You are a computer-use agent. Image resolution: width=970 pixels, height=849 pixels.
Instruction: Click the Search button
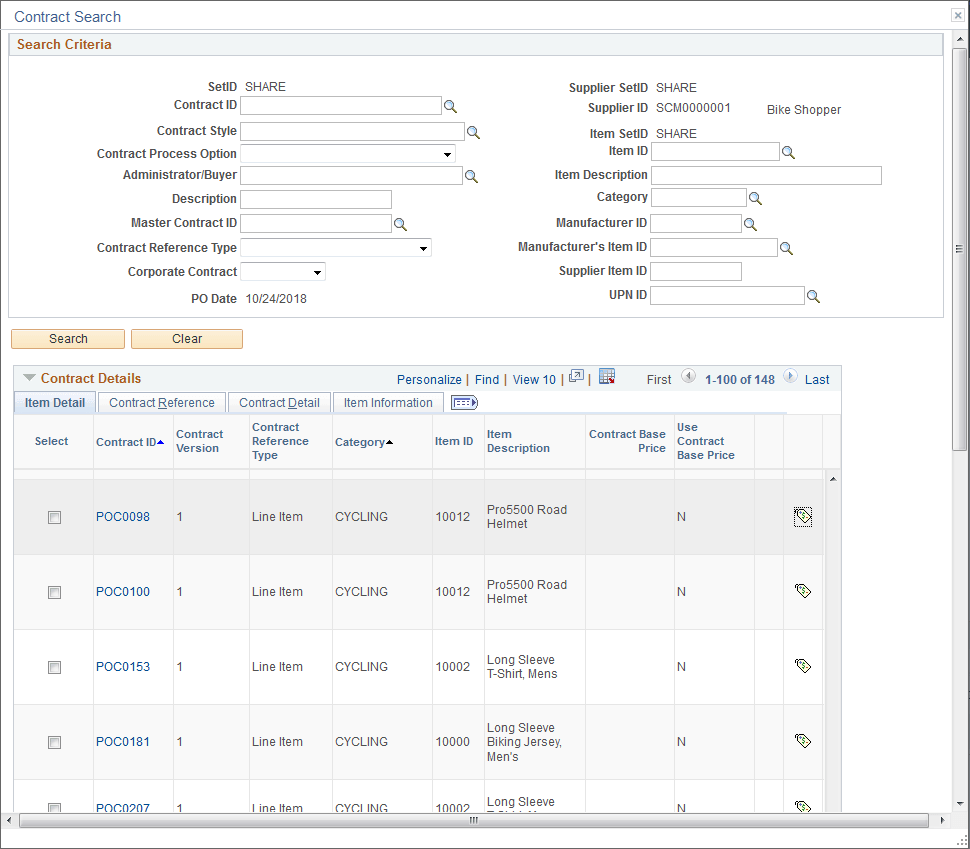(x=67, y=338)
